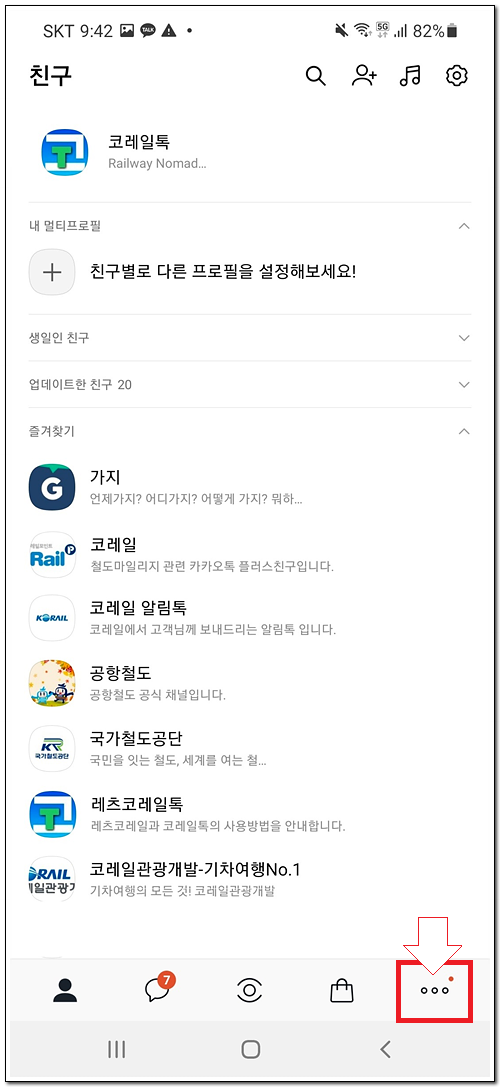Open the settings gear icon
The image size is (500, 1087).
point(457,76)
